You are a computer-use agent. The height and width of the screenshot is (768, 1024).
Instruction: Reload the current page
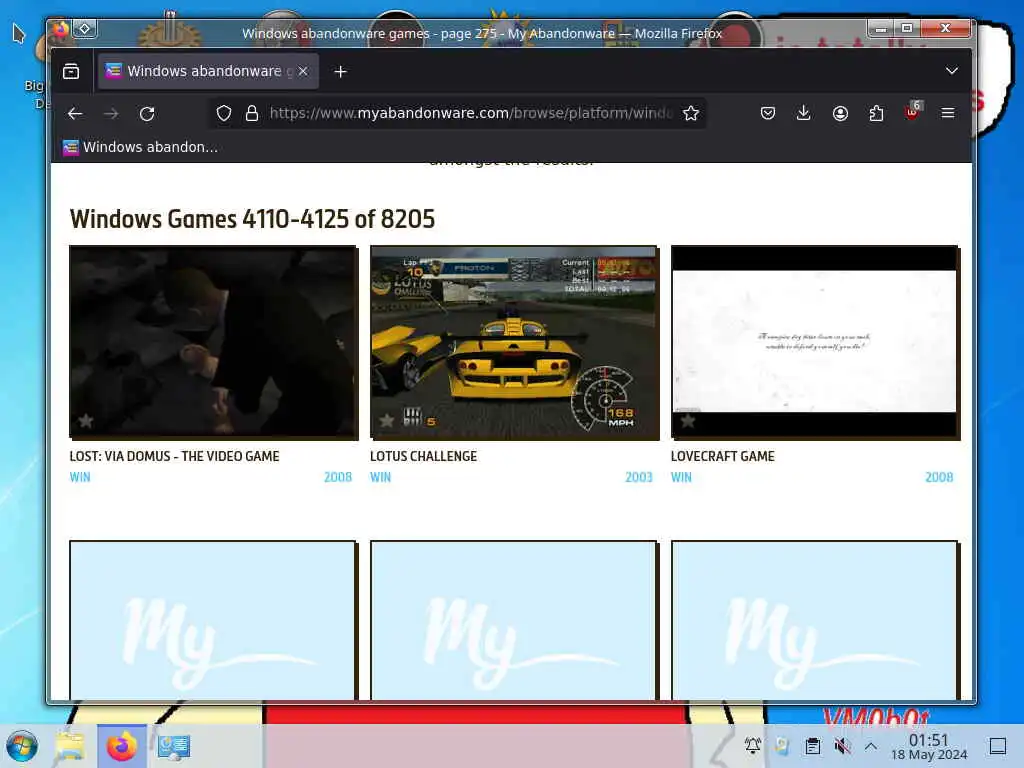147,113
